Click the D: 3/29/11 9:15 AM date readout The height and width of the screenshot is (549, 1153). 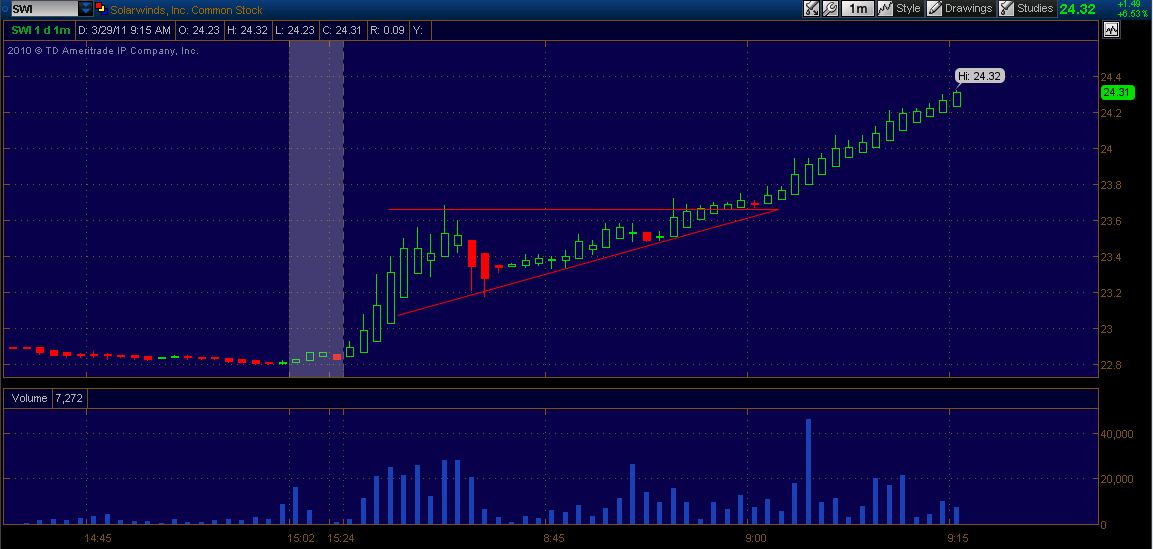(125, 30)
